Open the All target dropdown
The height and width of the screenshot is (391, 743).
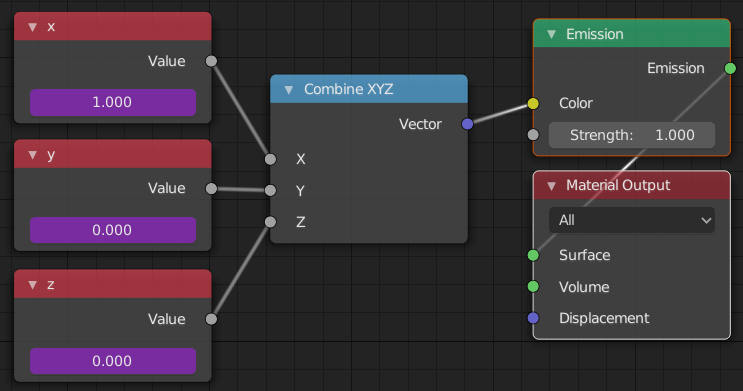click(632, 220)
